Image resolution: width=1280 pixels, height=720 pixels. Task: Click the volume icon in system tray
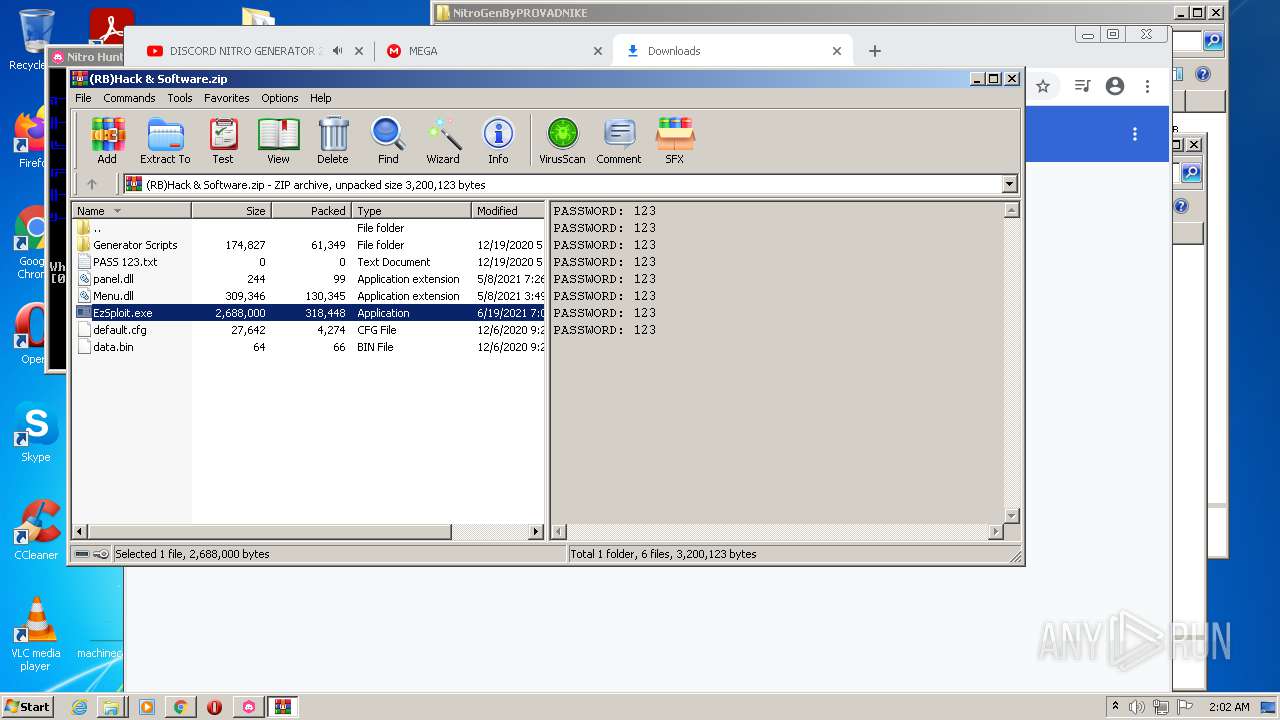1137,707
